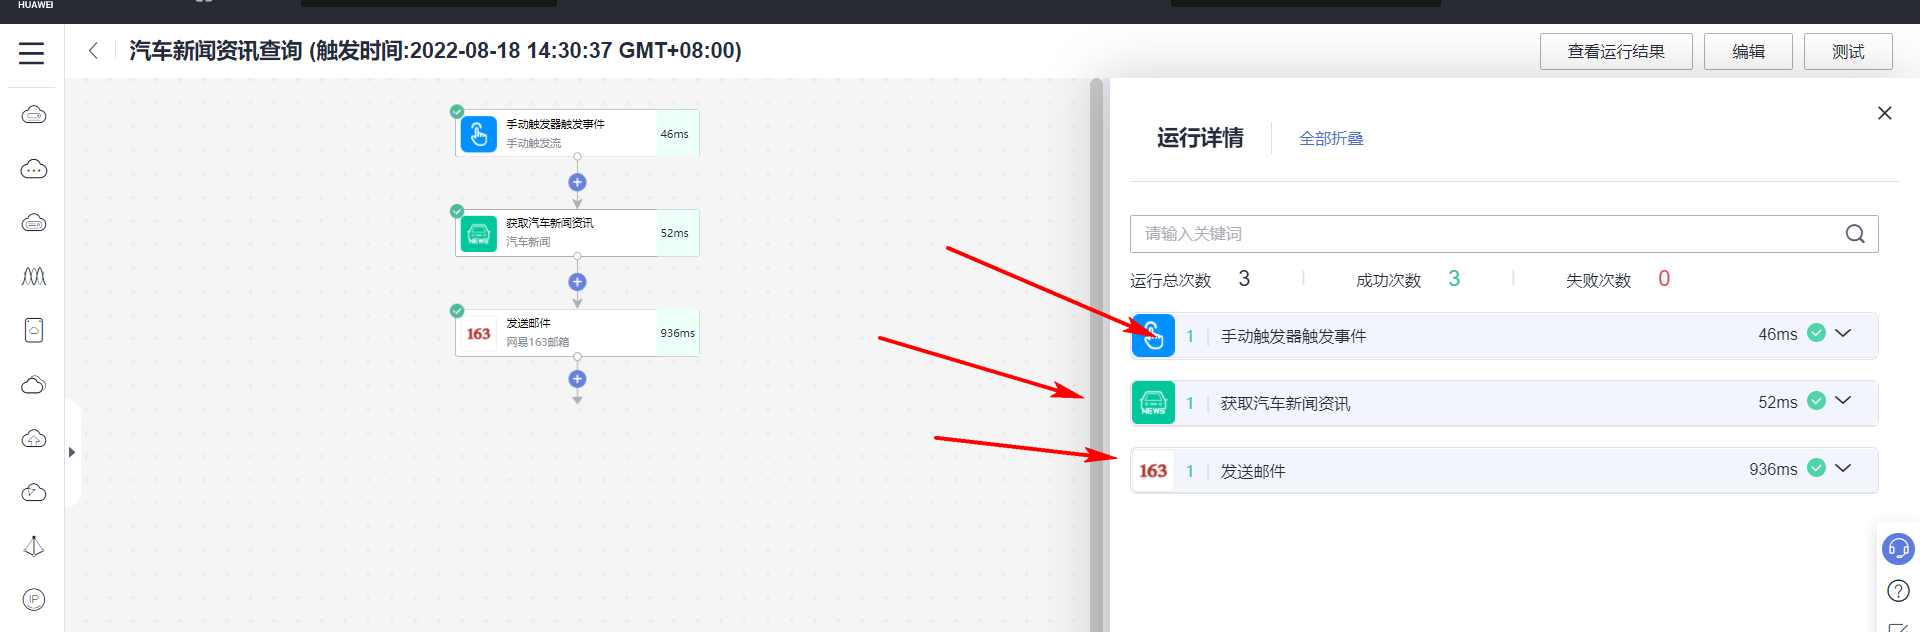Click the 全部折叠 link
Viewport: 1920px width, 632px height.
click(1331, 139)
